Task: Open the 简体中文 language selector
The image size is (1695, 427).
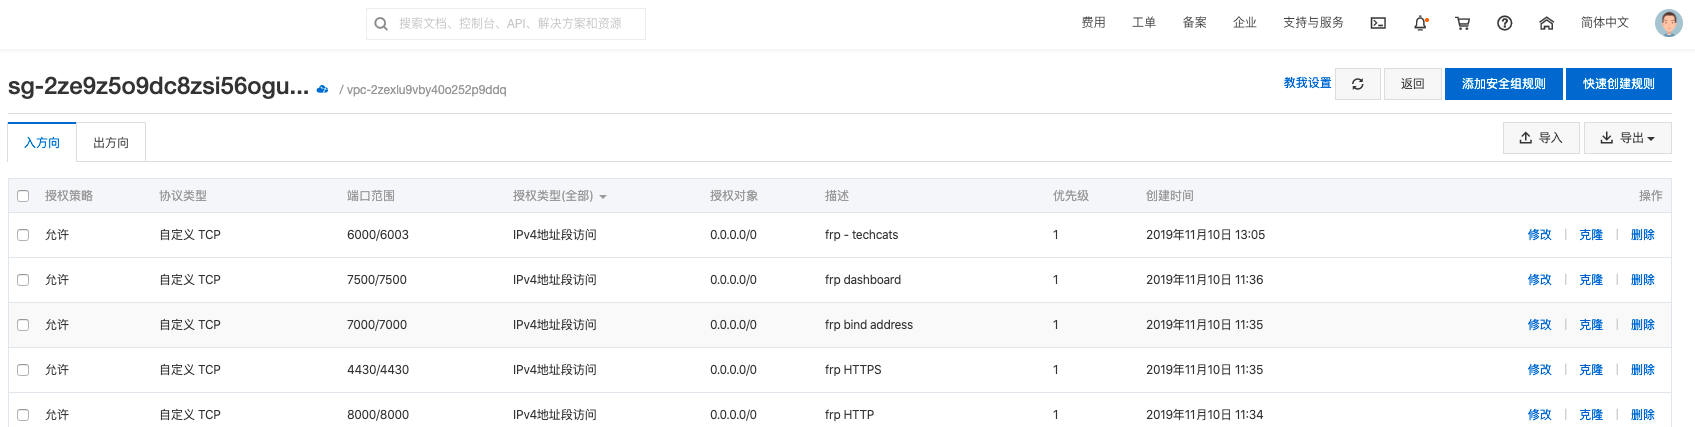Action: (x=1604, y=23)
